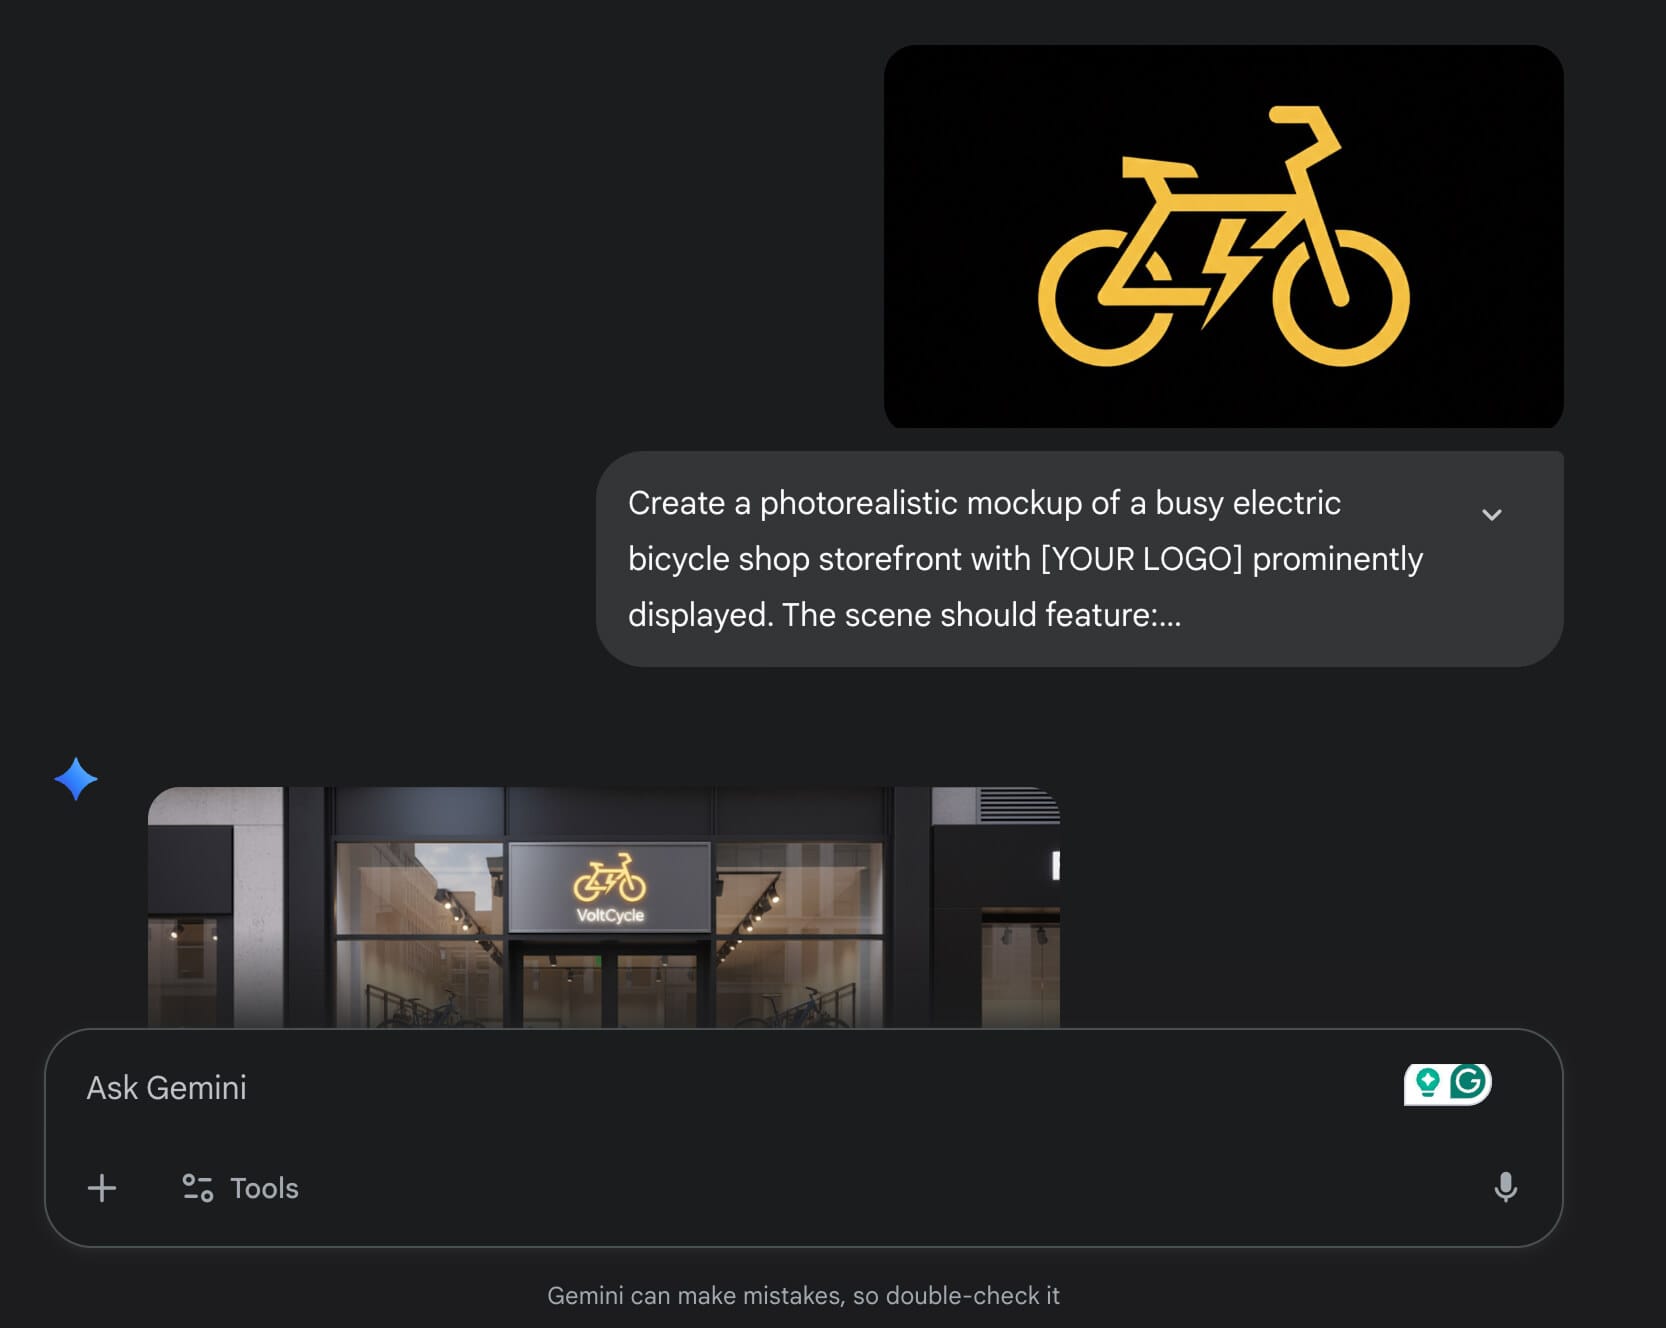The width and height of the screenshot is (1666, 1328).
Task: Click the microphone icon for voice input
Action: point(1505,1188)
